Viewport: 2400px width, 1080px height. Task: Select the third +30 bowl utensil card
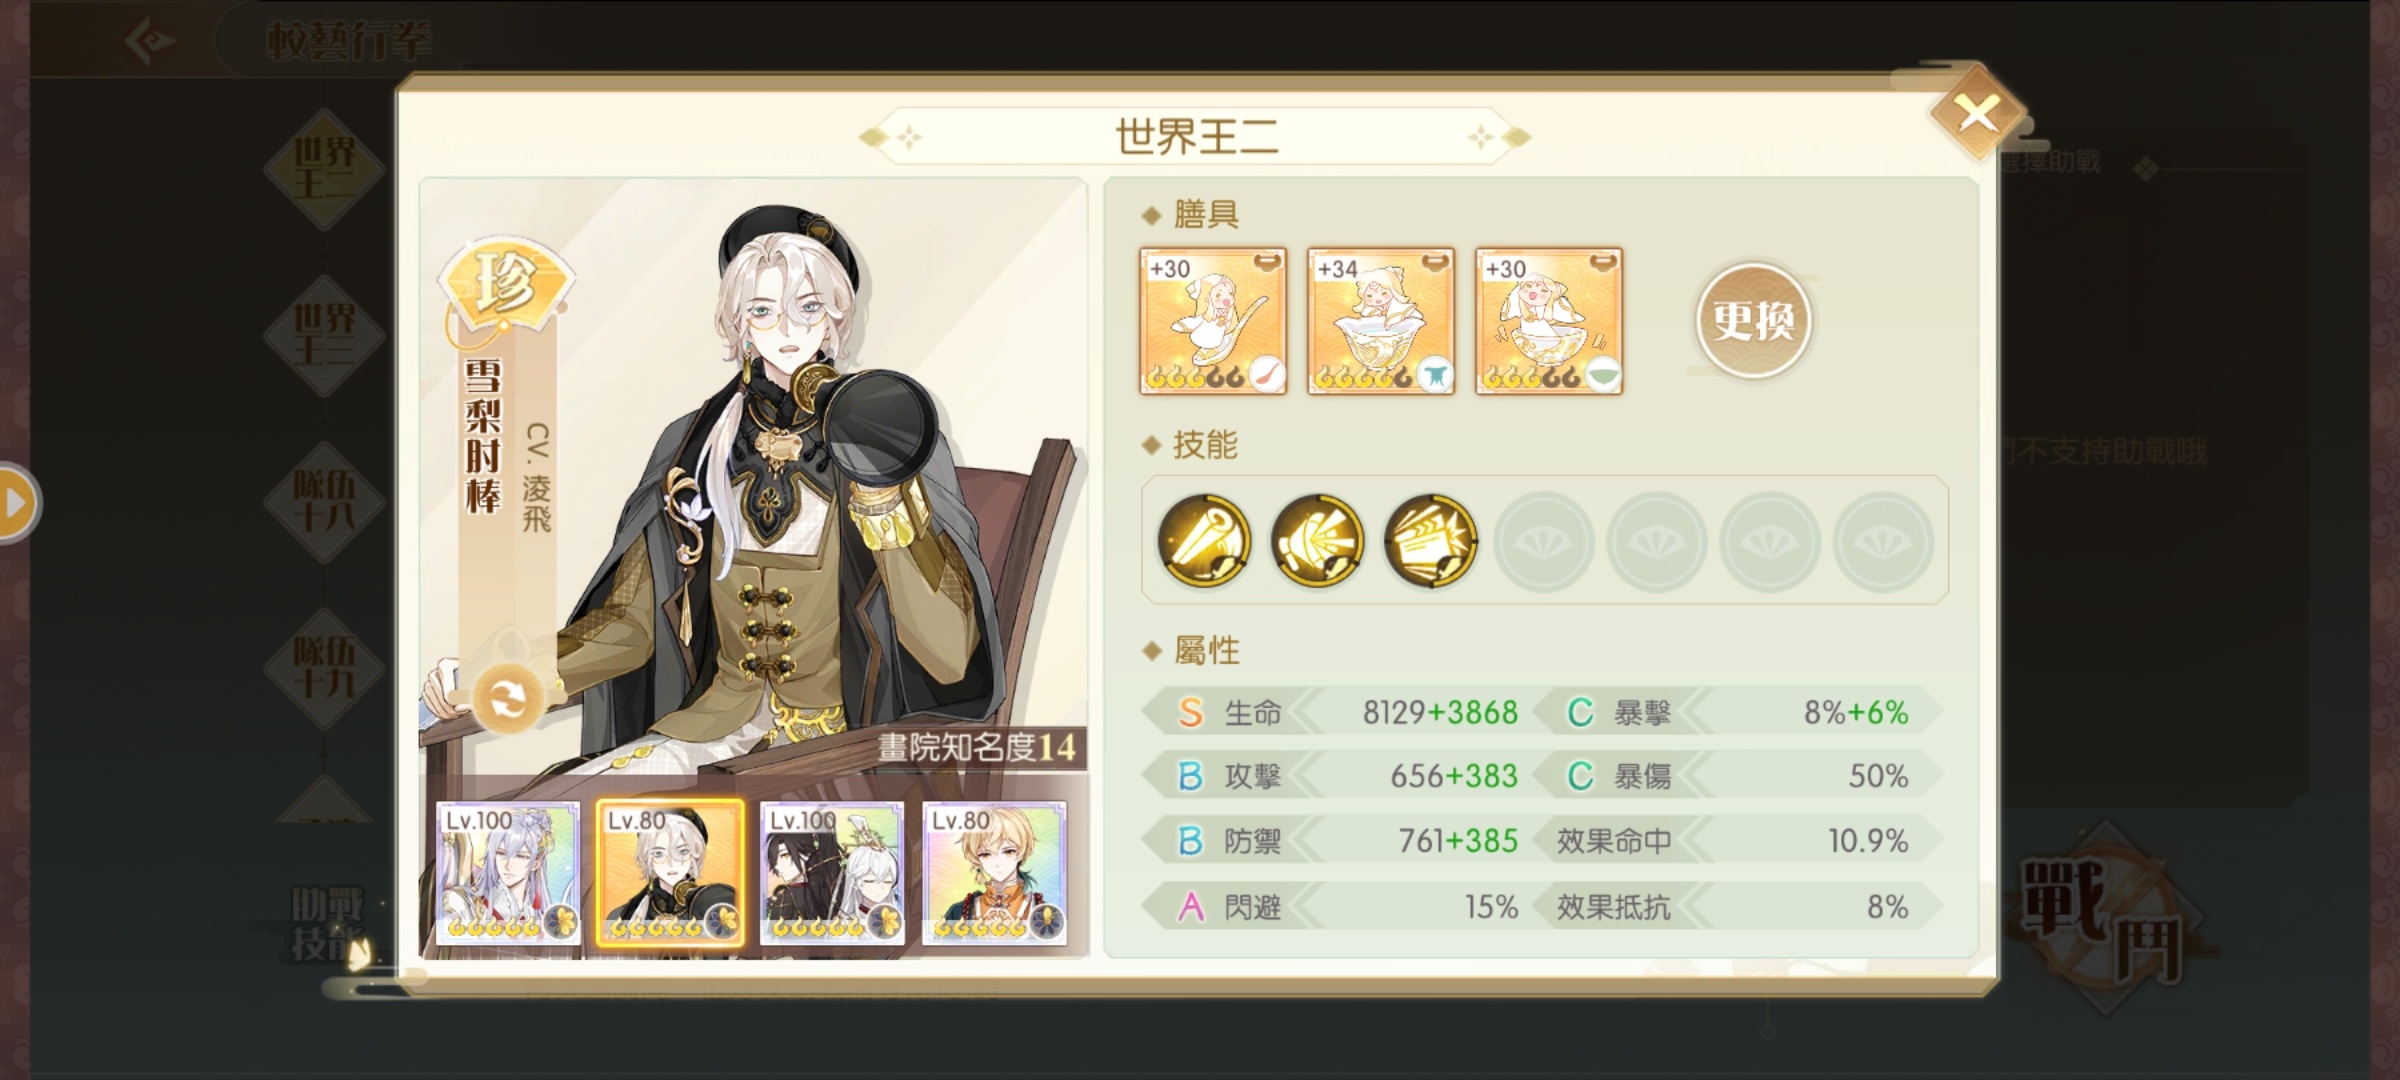1549,321
